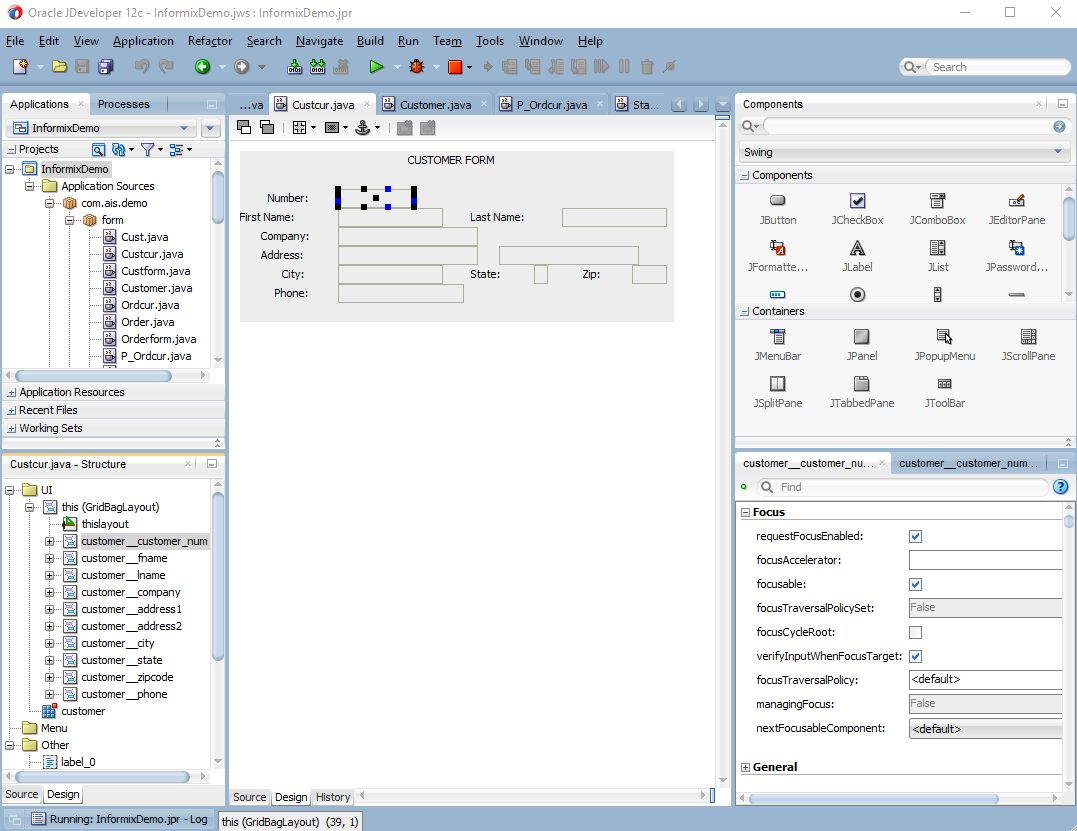
Task: Switch to the Processes tab
Action: 124,104
